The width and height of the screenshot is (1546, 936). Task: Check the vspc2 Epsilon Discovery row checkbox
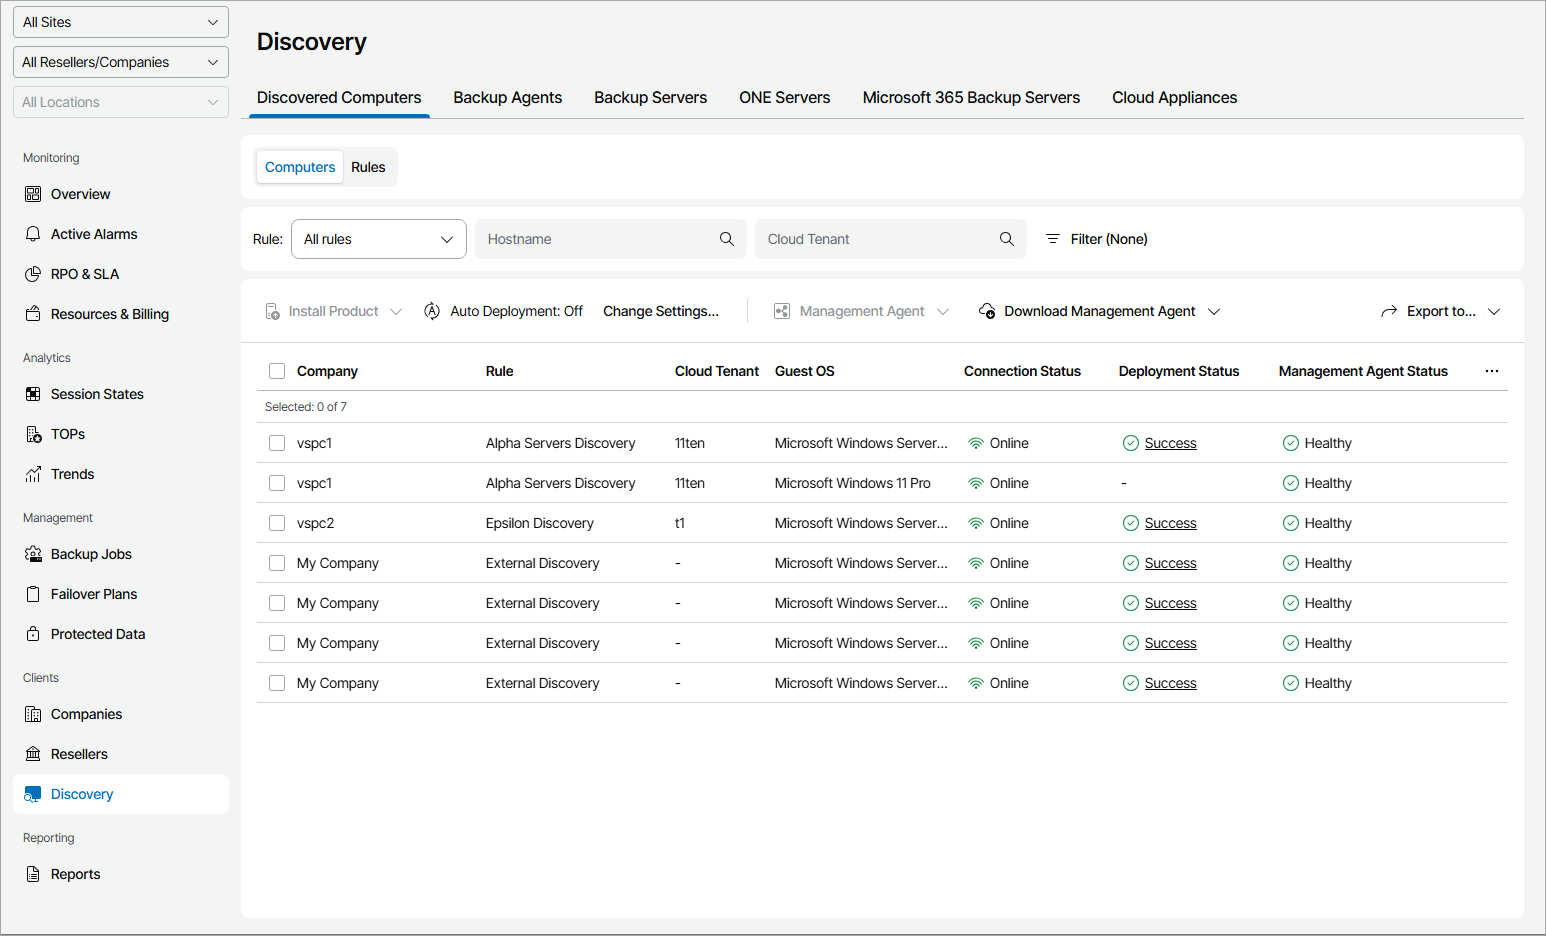click(x=277, y=523)
